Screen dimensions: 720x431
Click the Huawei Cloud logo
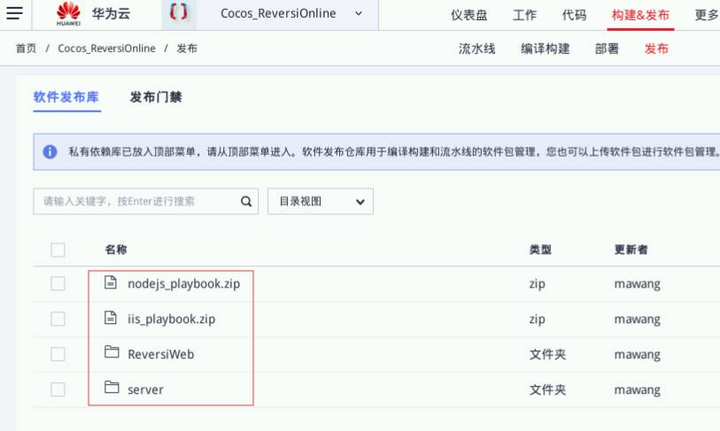click(68, 14)
